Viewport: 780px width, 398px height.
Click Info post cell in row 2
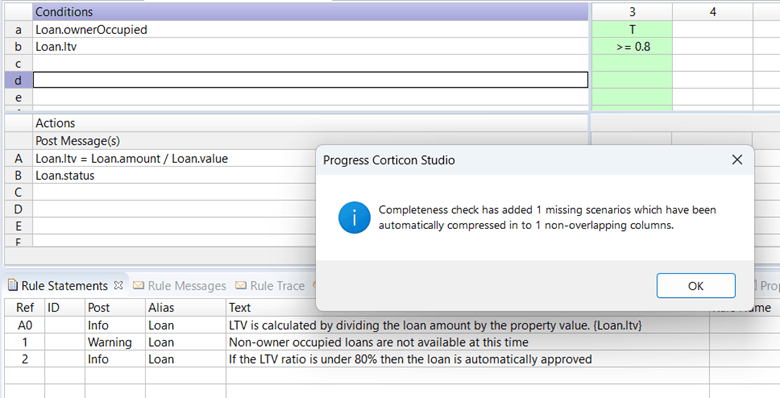click(115, 359)
